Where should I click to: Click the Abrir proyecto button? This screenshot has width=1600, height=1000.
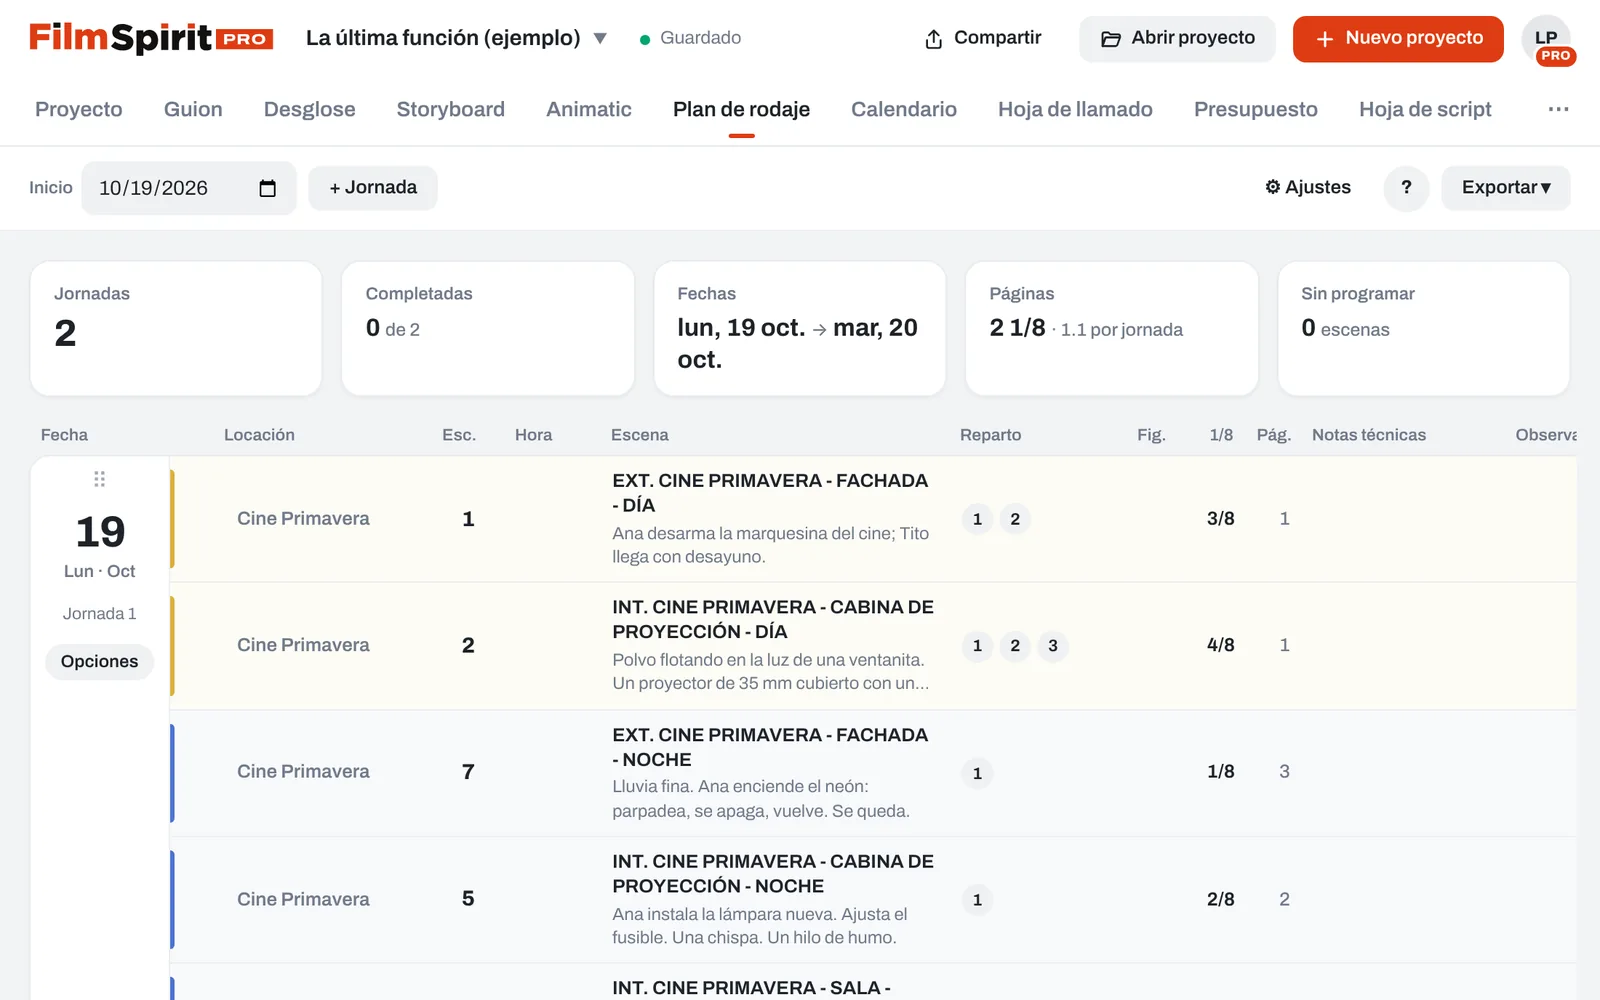click(x=1177, y=39)
